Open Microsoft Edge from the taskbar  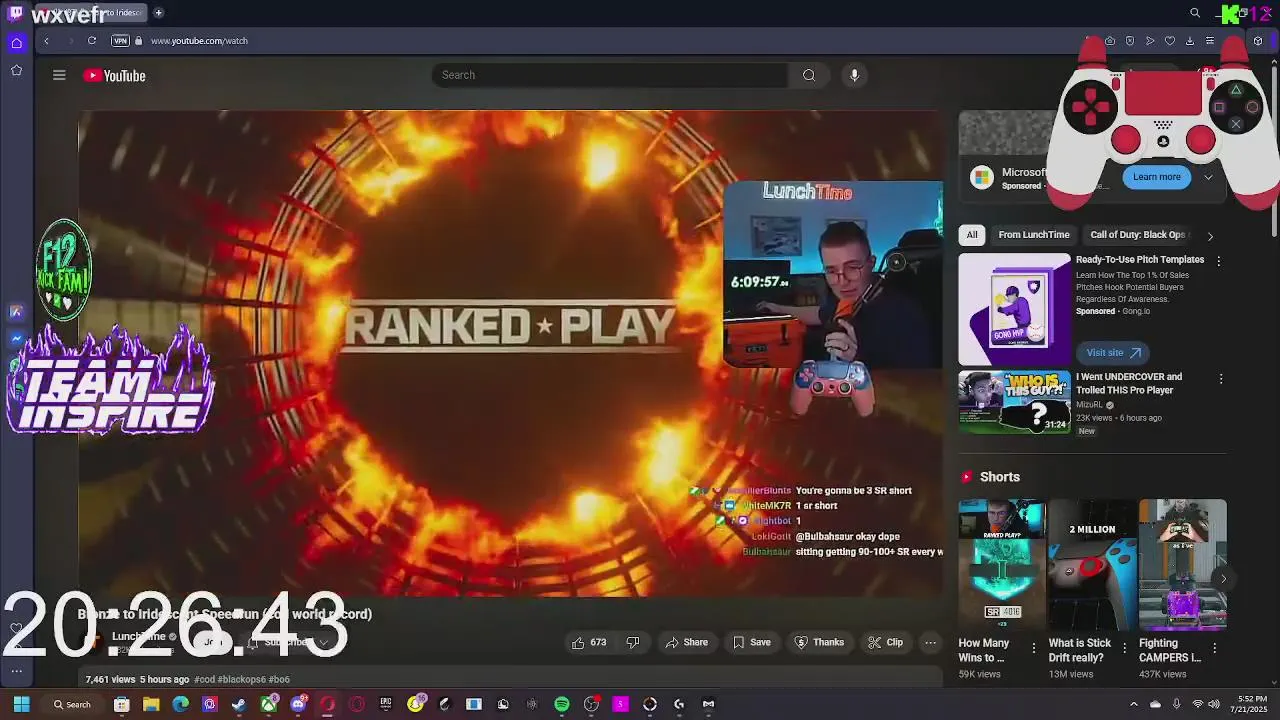[x=180, y=704]
